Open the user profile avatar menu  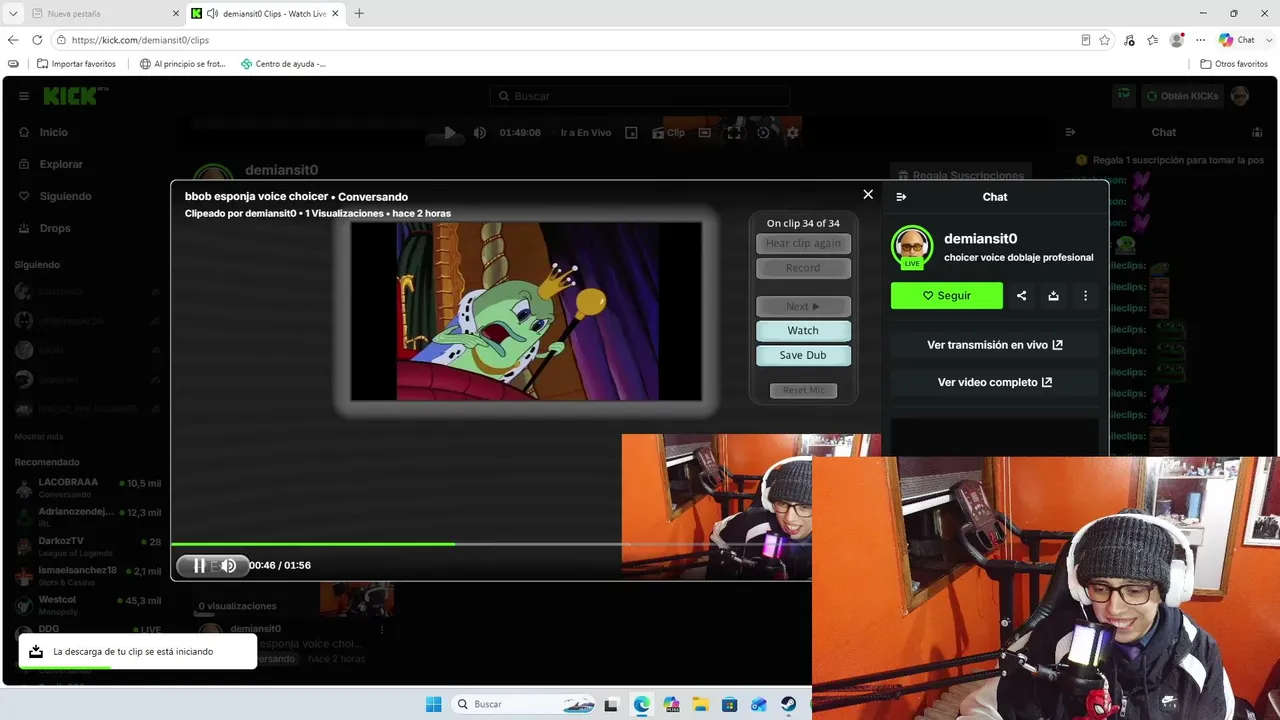[x=1240, y=96]
